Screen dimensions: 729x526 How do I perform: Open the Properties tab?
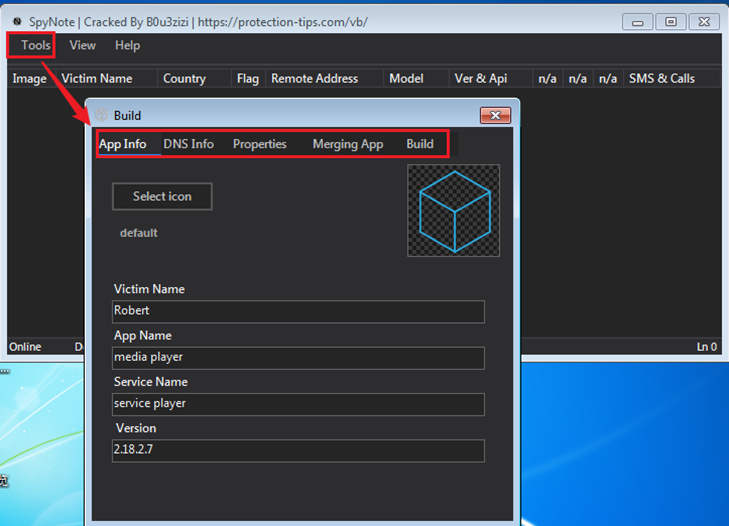pos(259,144)
